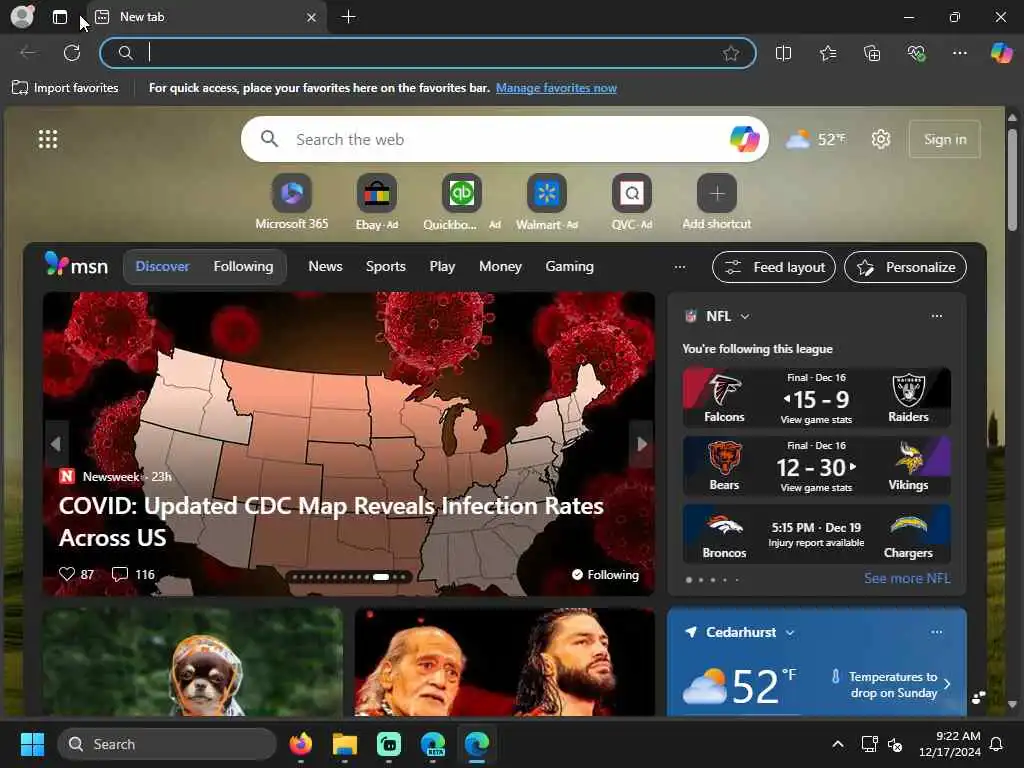Click the Search the web box
The height and width of the screenshot is (768, 1024).
(x=504, y=139)
